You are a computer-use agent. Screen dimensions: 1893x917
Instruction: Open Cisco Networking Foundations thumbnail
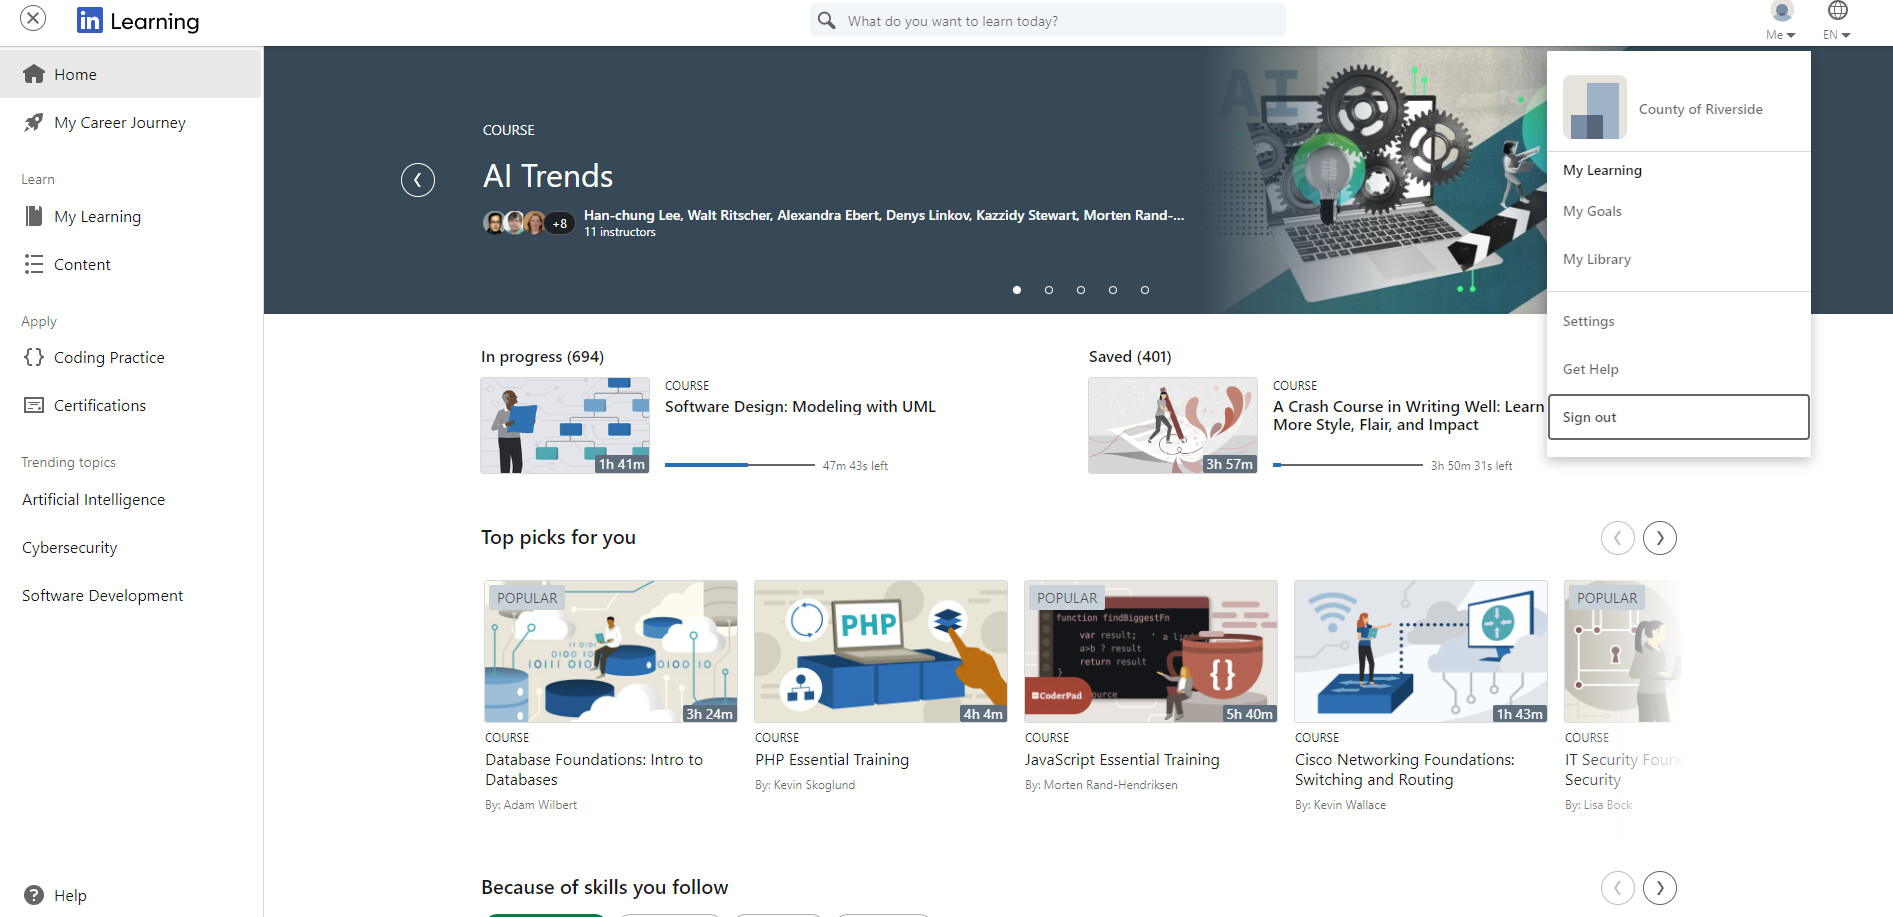[1421, 651]
